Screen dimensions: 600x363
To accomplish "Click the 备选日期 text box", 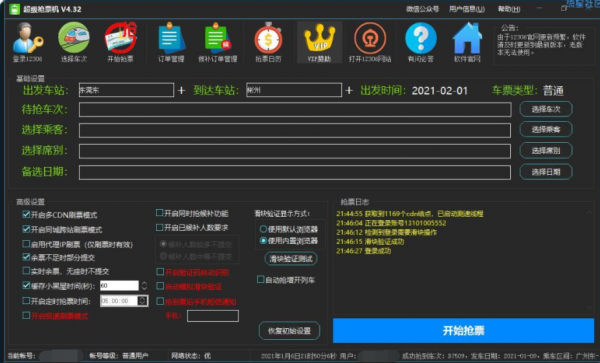I will pyautogui.click(x=295, y=172).
